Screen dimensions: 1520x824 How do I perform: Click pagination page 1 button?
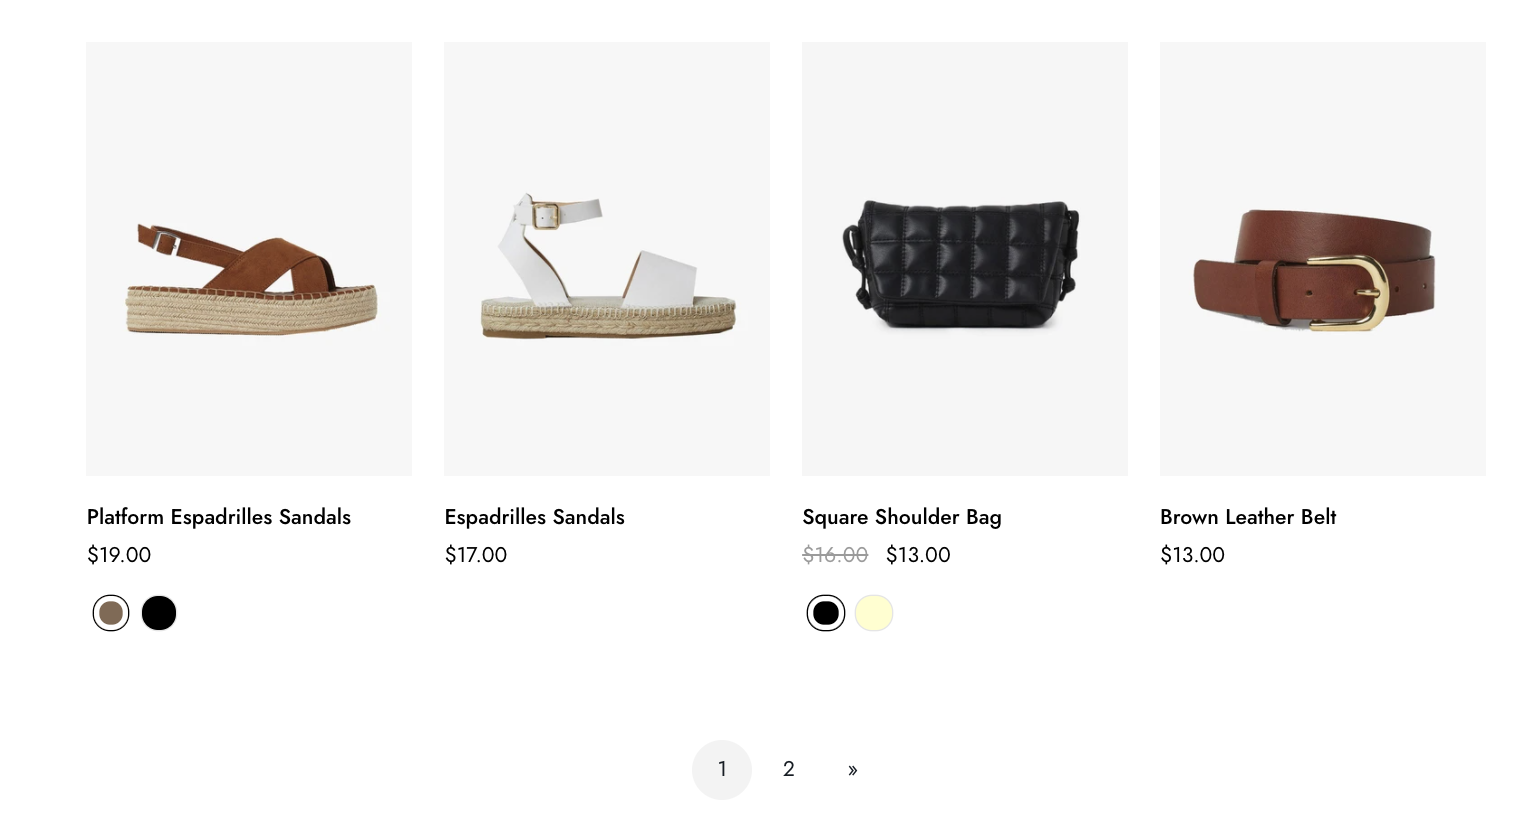coord(722,770)
